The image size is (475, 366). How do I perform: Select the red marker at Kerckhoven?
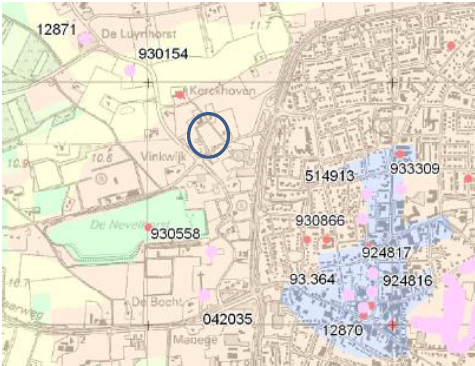[x=180, y=95]
